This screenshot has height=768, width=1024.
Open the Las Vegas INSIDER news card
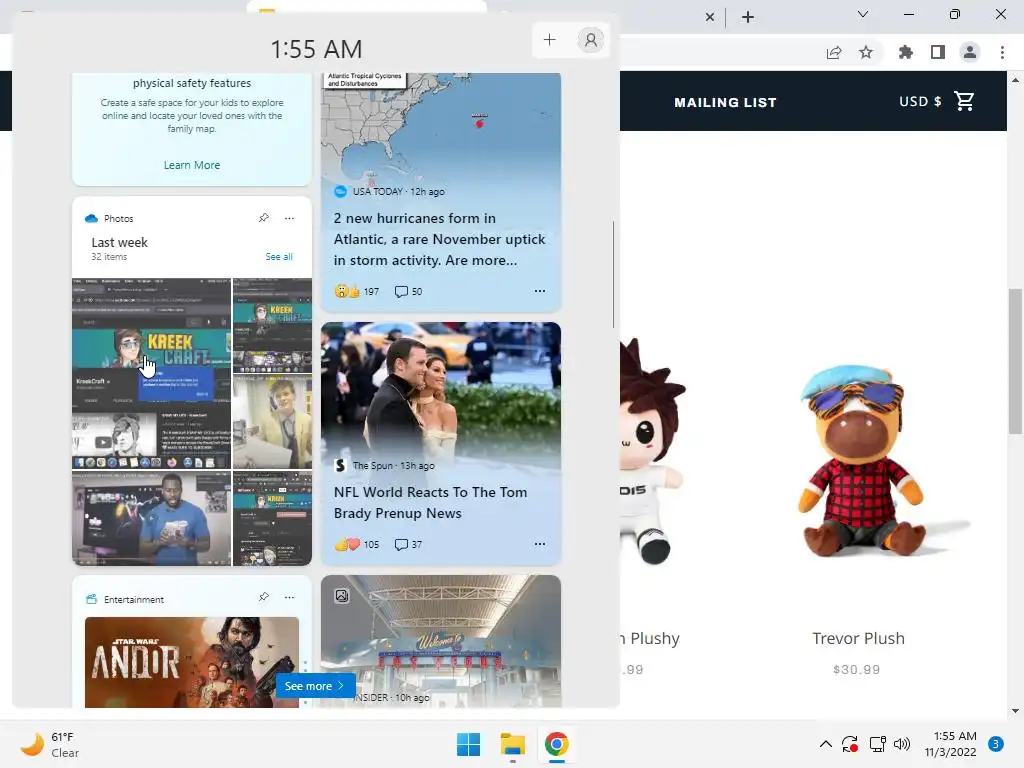coord(441,641)
